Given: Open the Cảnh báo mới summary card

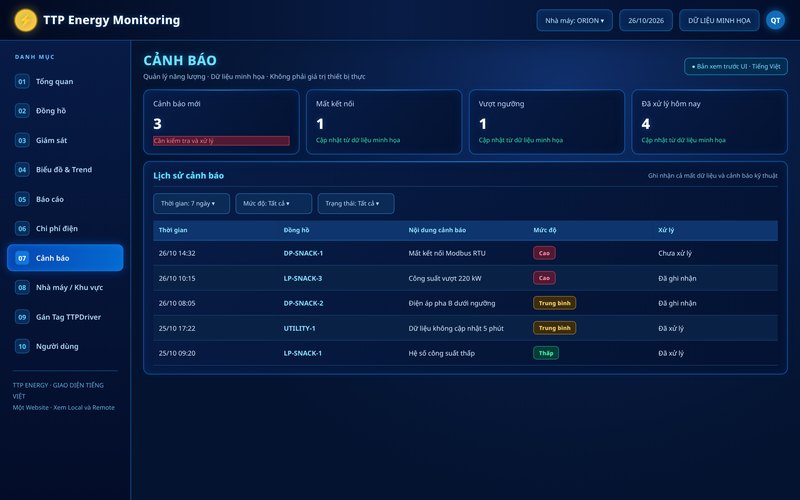Looking at the screenshot, I should 221,122.
